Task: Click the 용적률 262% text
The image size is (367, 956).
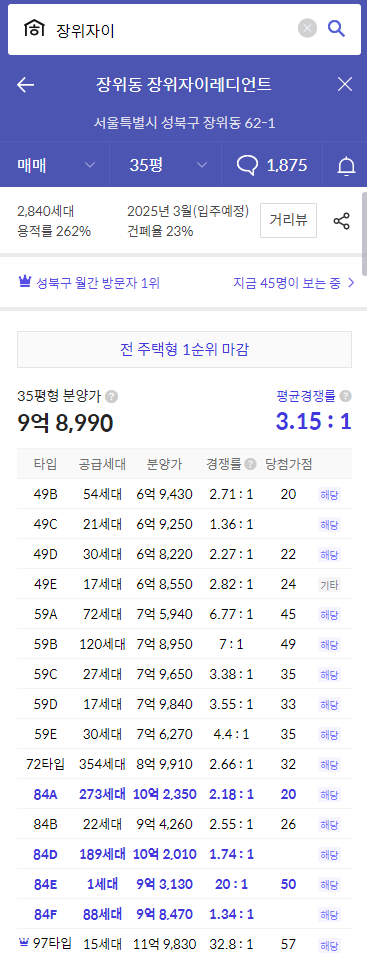Action: click(x=54, y=231)
